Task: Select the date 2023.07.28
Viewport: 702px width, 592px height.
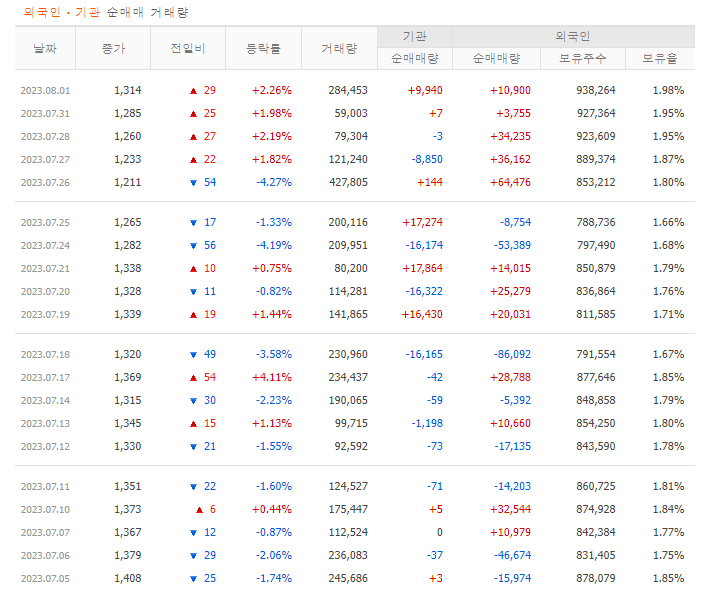Action: click(45, 136)
